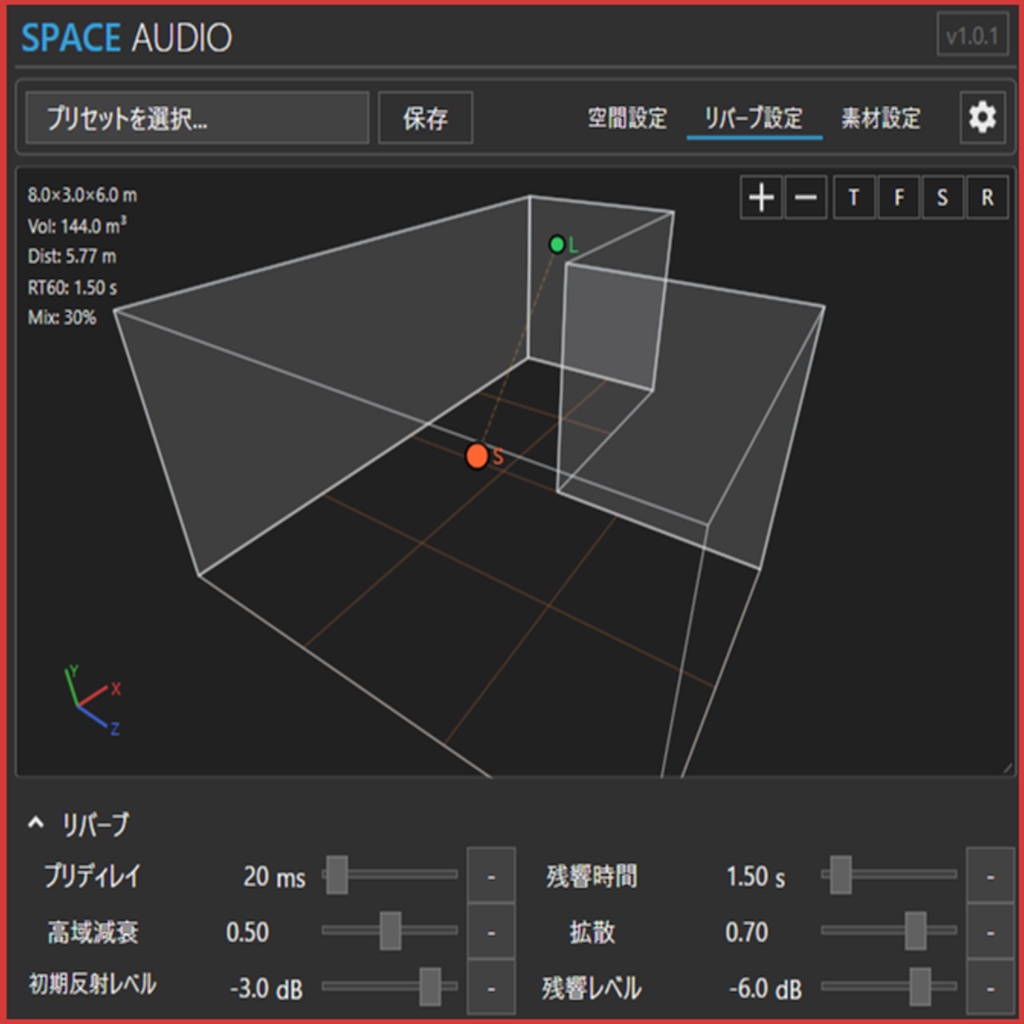Switch to the リバーブ設定 tab
The image size is (1024, 1024).
[754, 118]
